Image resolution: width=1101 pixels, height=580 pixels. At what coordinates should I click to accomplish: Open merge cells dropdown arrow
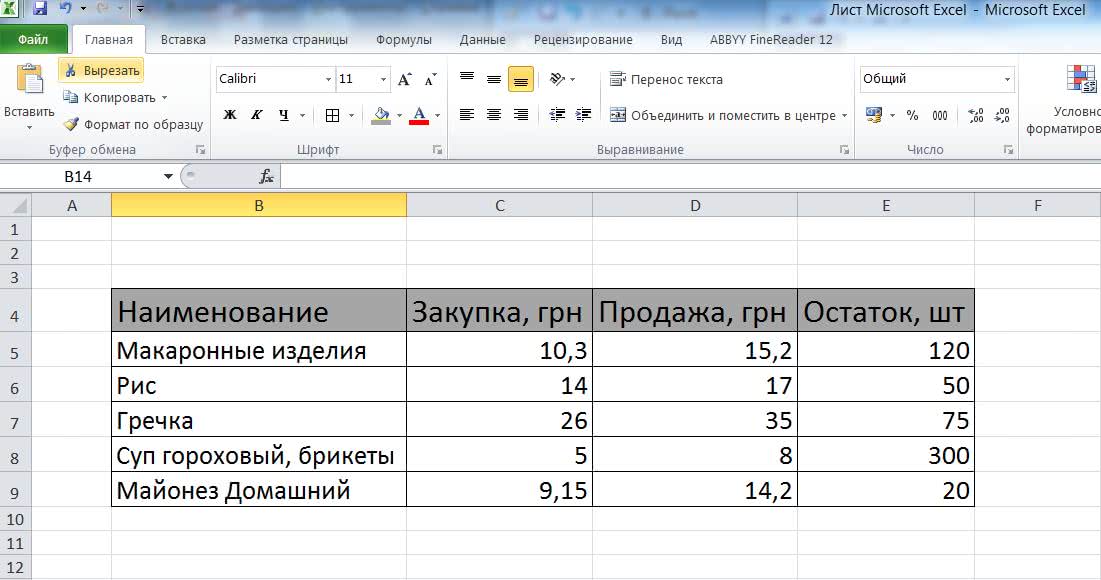point(845,115)
